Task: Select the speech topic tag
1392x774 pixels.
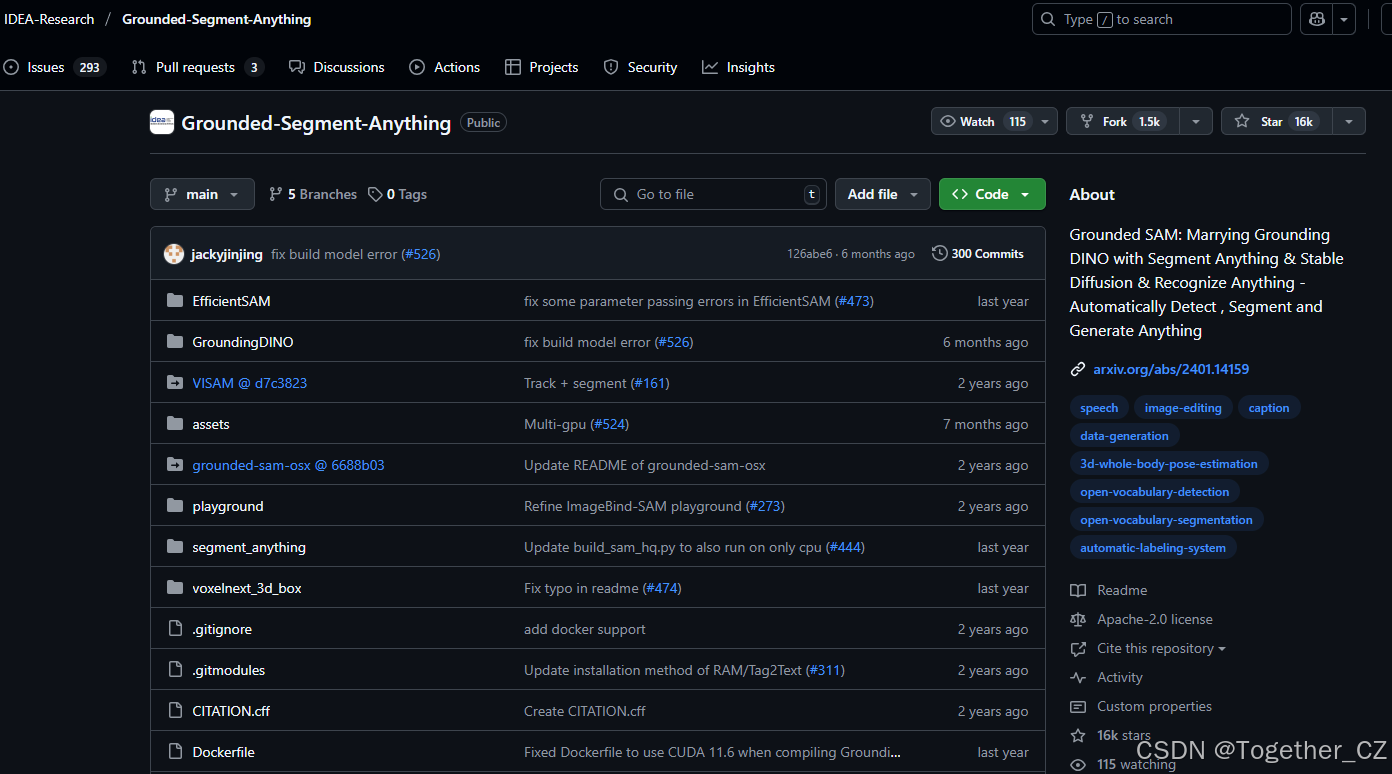Action: [x=1099, y=408]
